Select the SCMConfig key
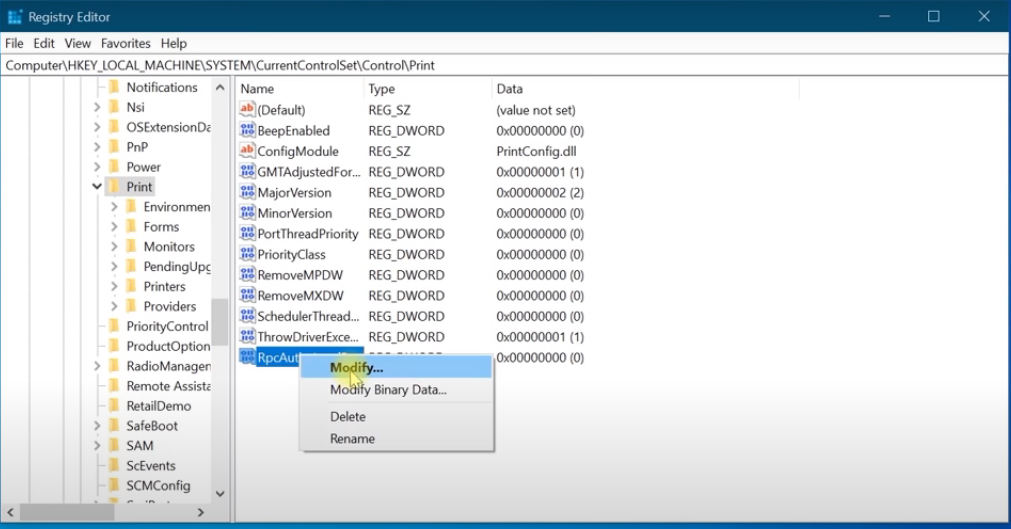Image resolution: width=1011 pixels, height=529 pixels. 158,486
